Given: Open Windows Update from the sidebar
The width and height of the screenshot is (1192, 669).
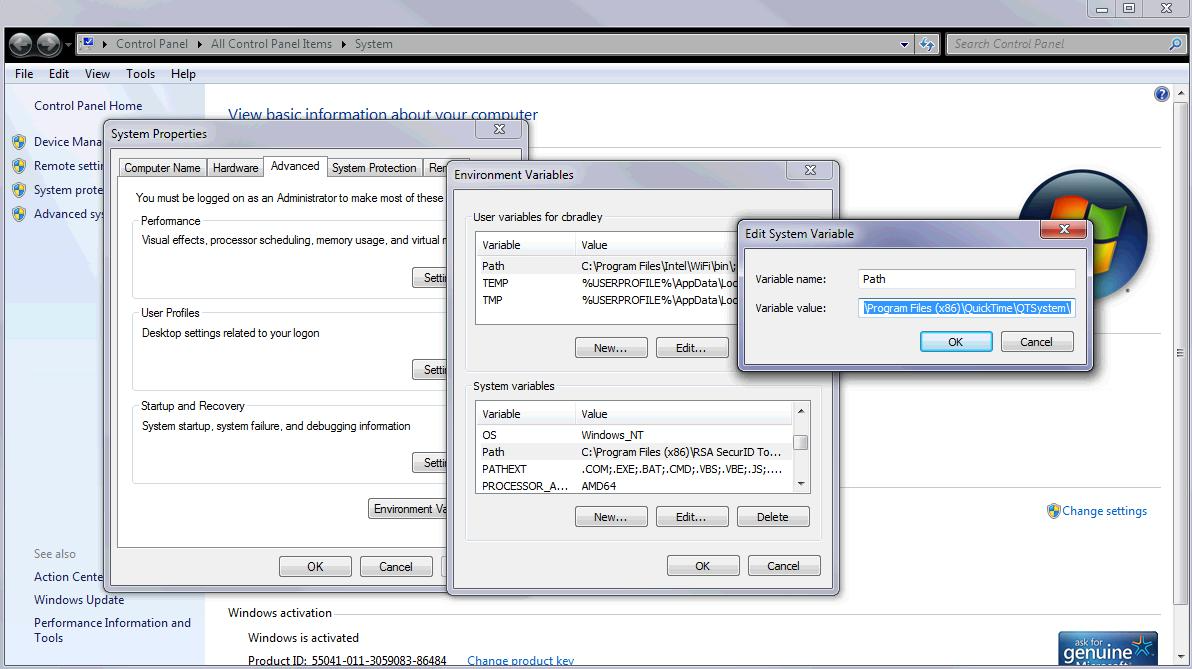Looking at the screenshot, I should click(x=78, y=599).
